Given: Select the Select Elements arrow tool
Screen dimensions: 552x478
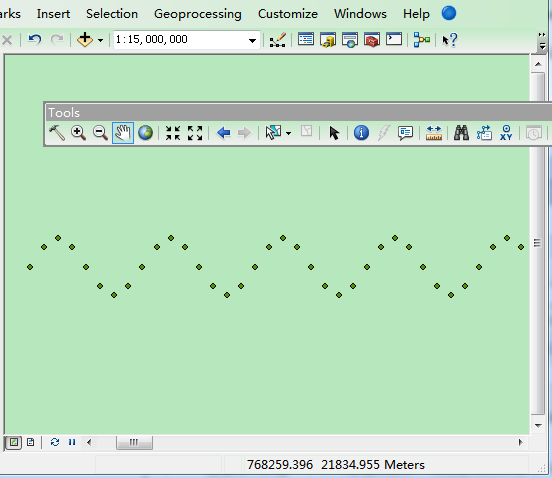Looking at the screenshot, I should coord(334,133).
